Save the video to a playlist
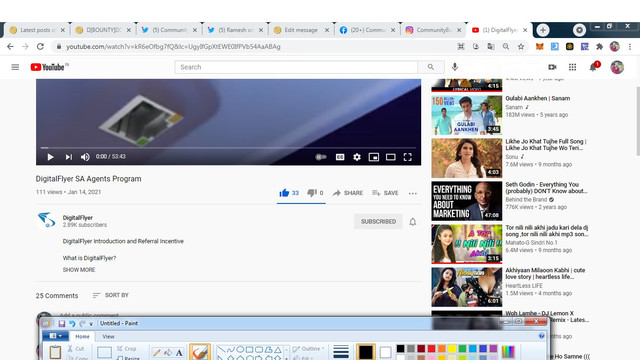Viewport: 640px width, 360px height. 385,193
